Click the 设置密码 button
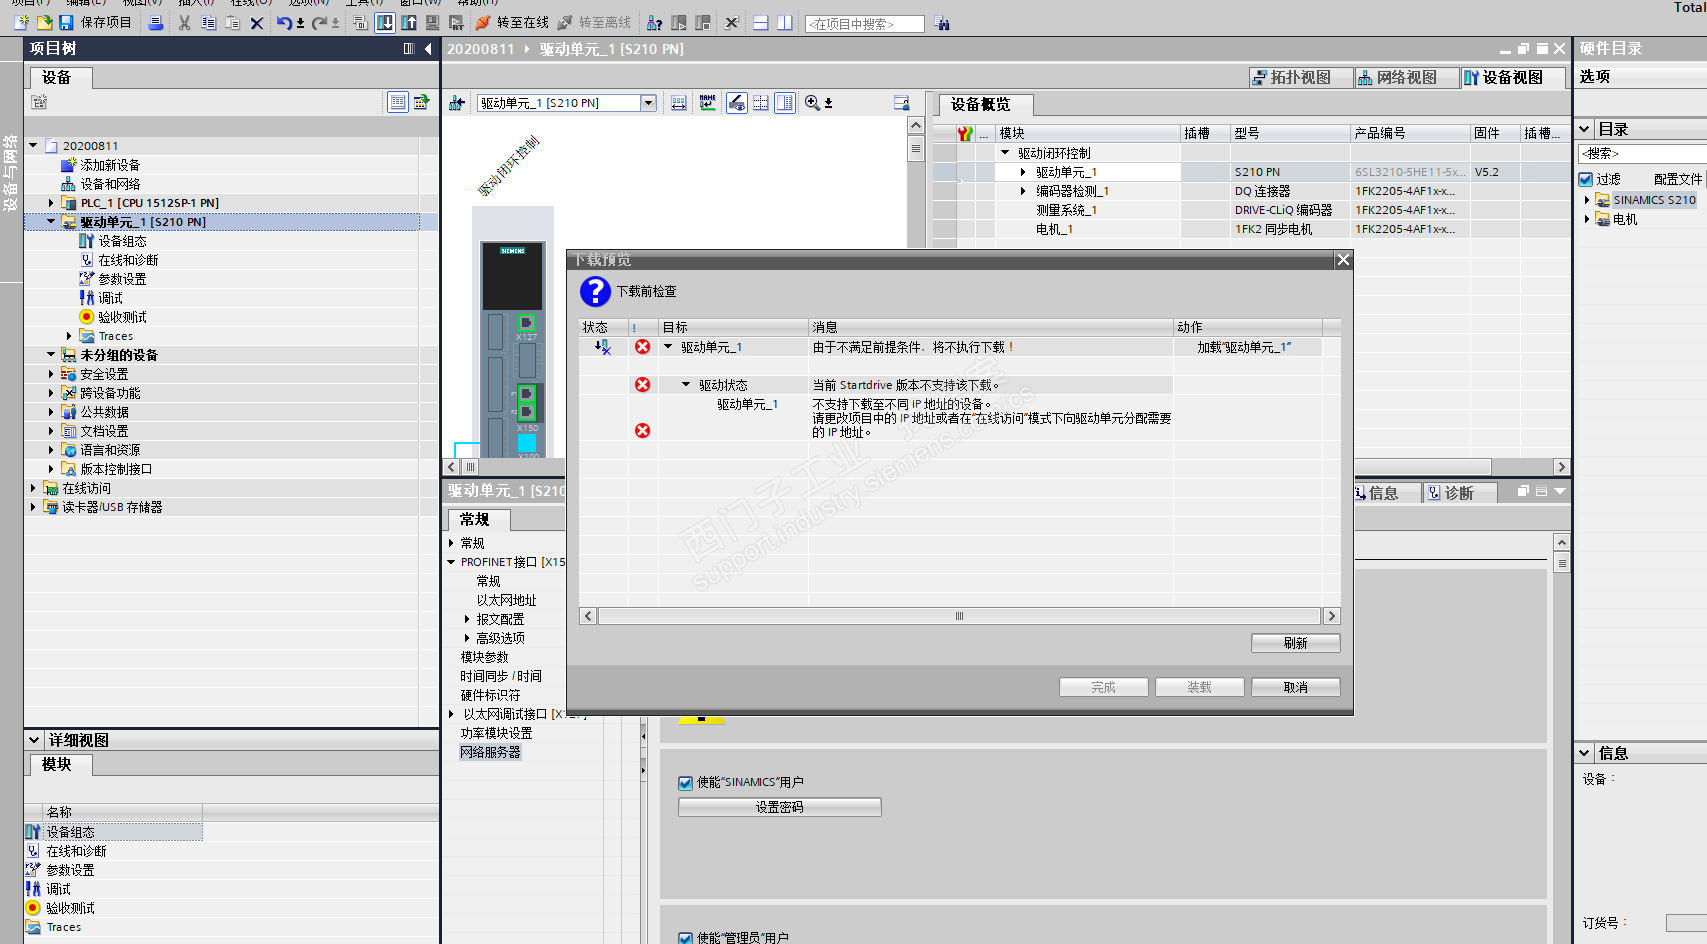 coord(780,807)
